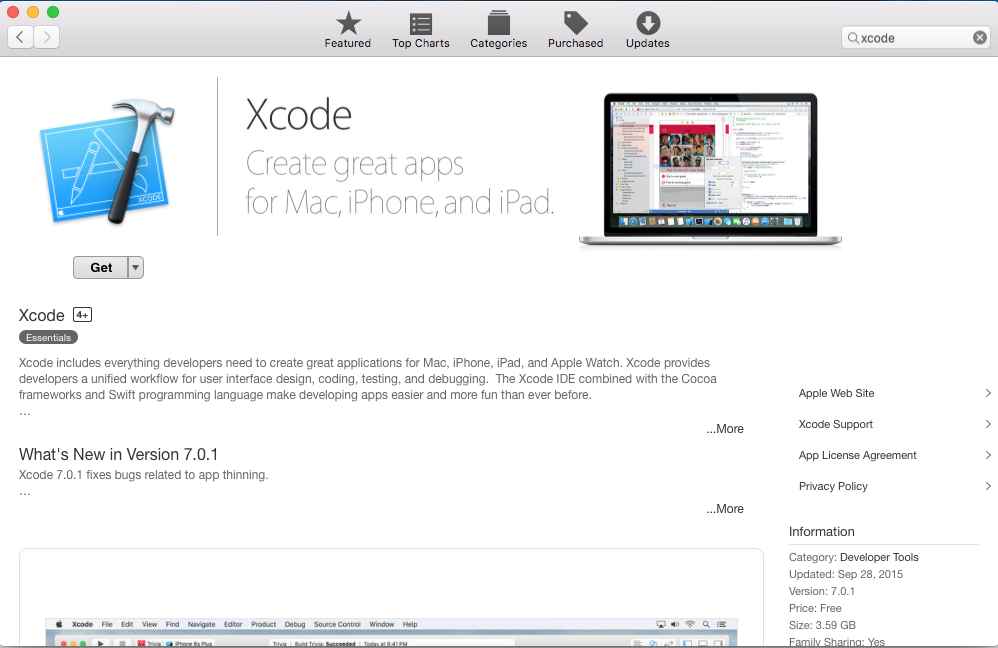Get the Xcode app
The width and height of the screenshot is (998, 648).
coord(101,268)
